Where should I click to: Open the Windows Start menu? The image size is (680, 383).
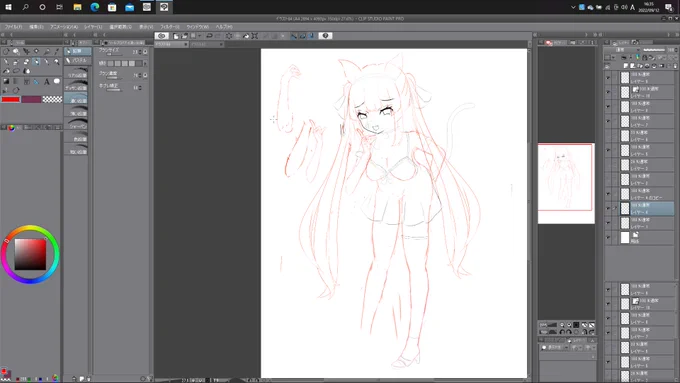click(x=8, y=7)
